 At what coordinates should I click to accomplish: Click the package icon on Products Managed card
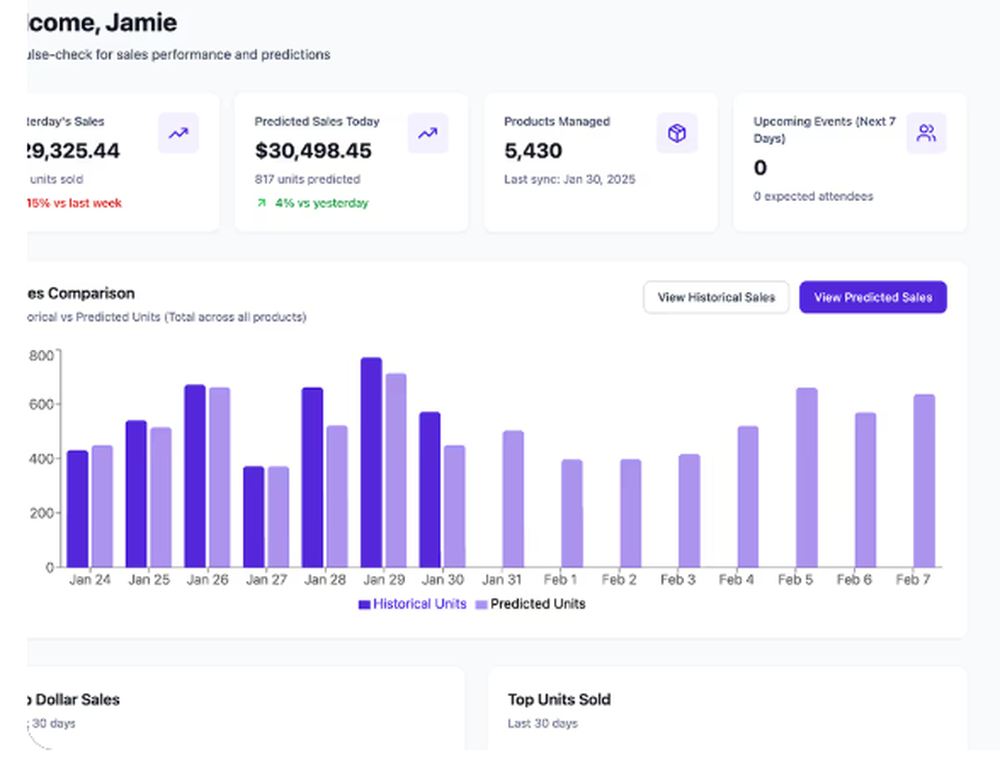[678, 133]
